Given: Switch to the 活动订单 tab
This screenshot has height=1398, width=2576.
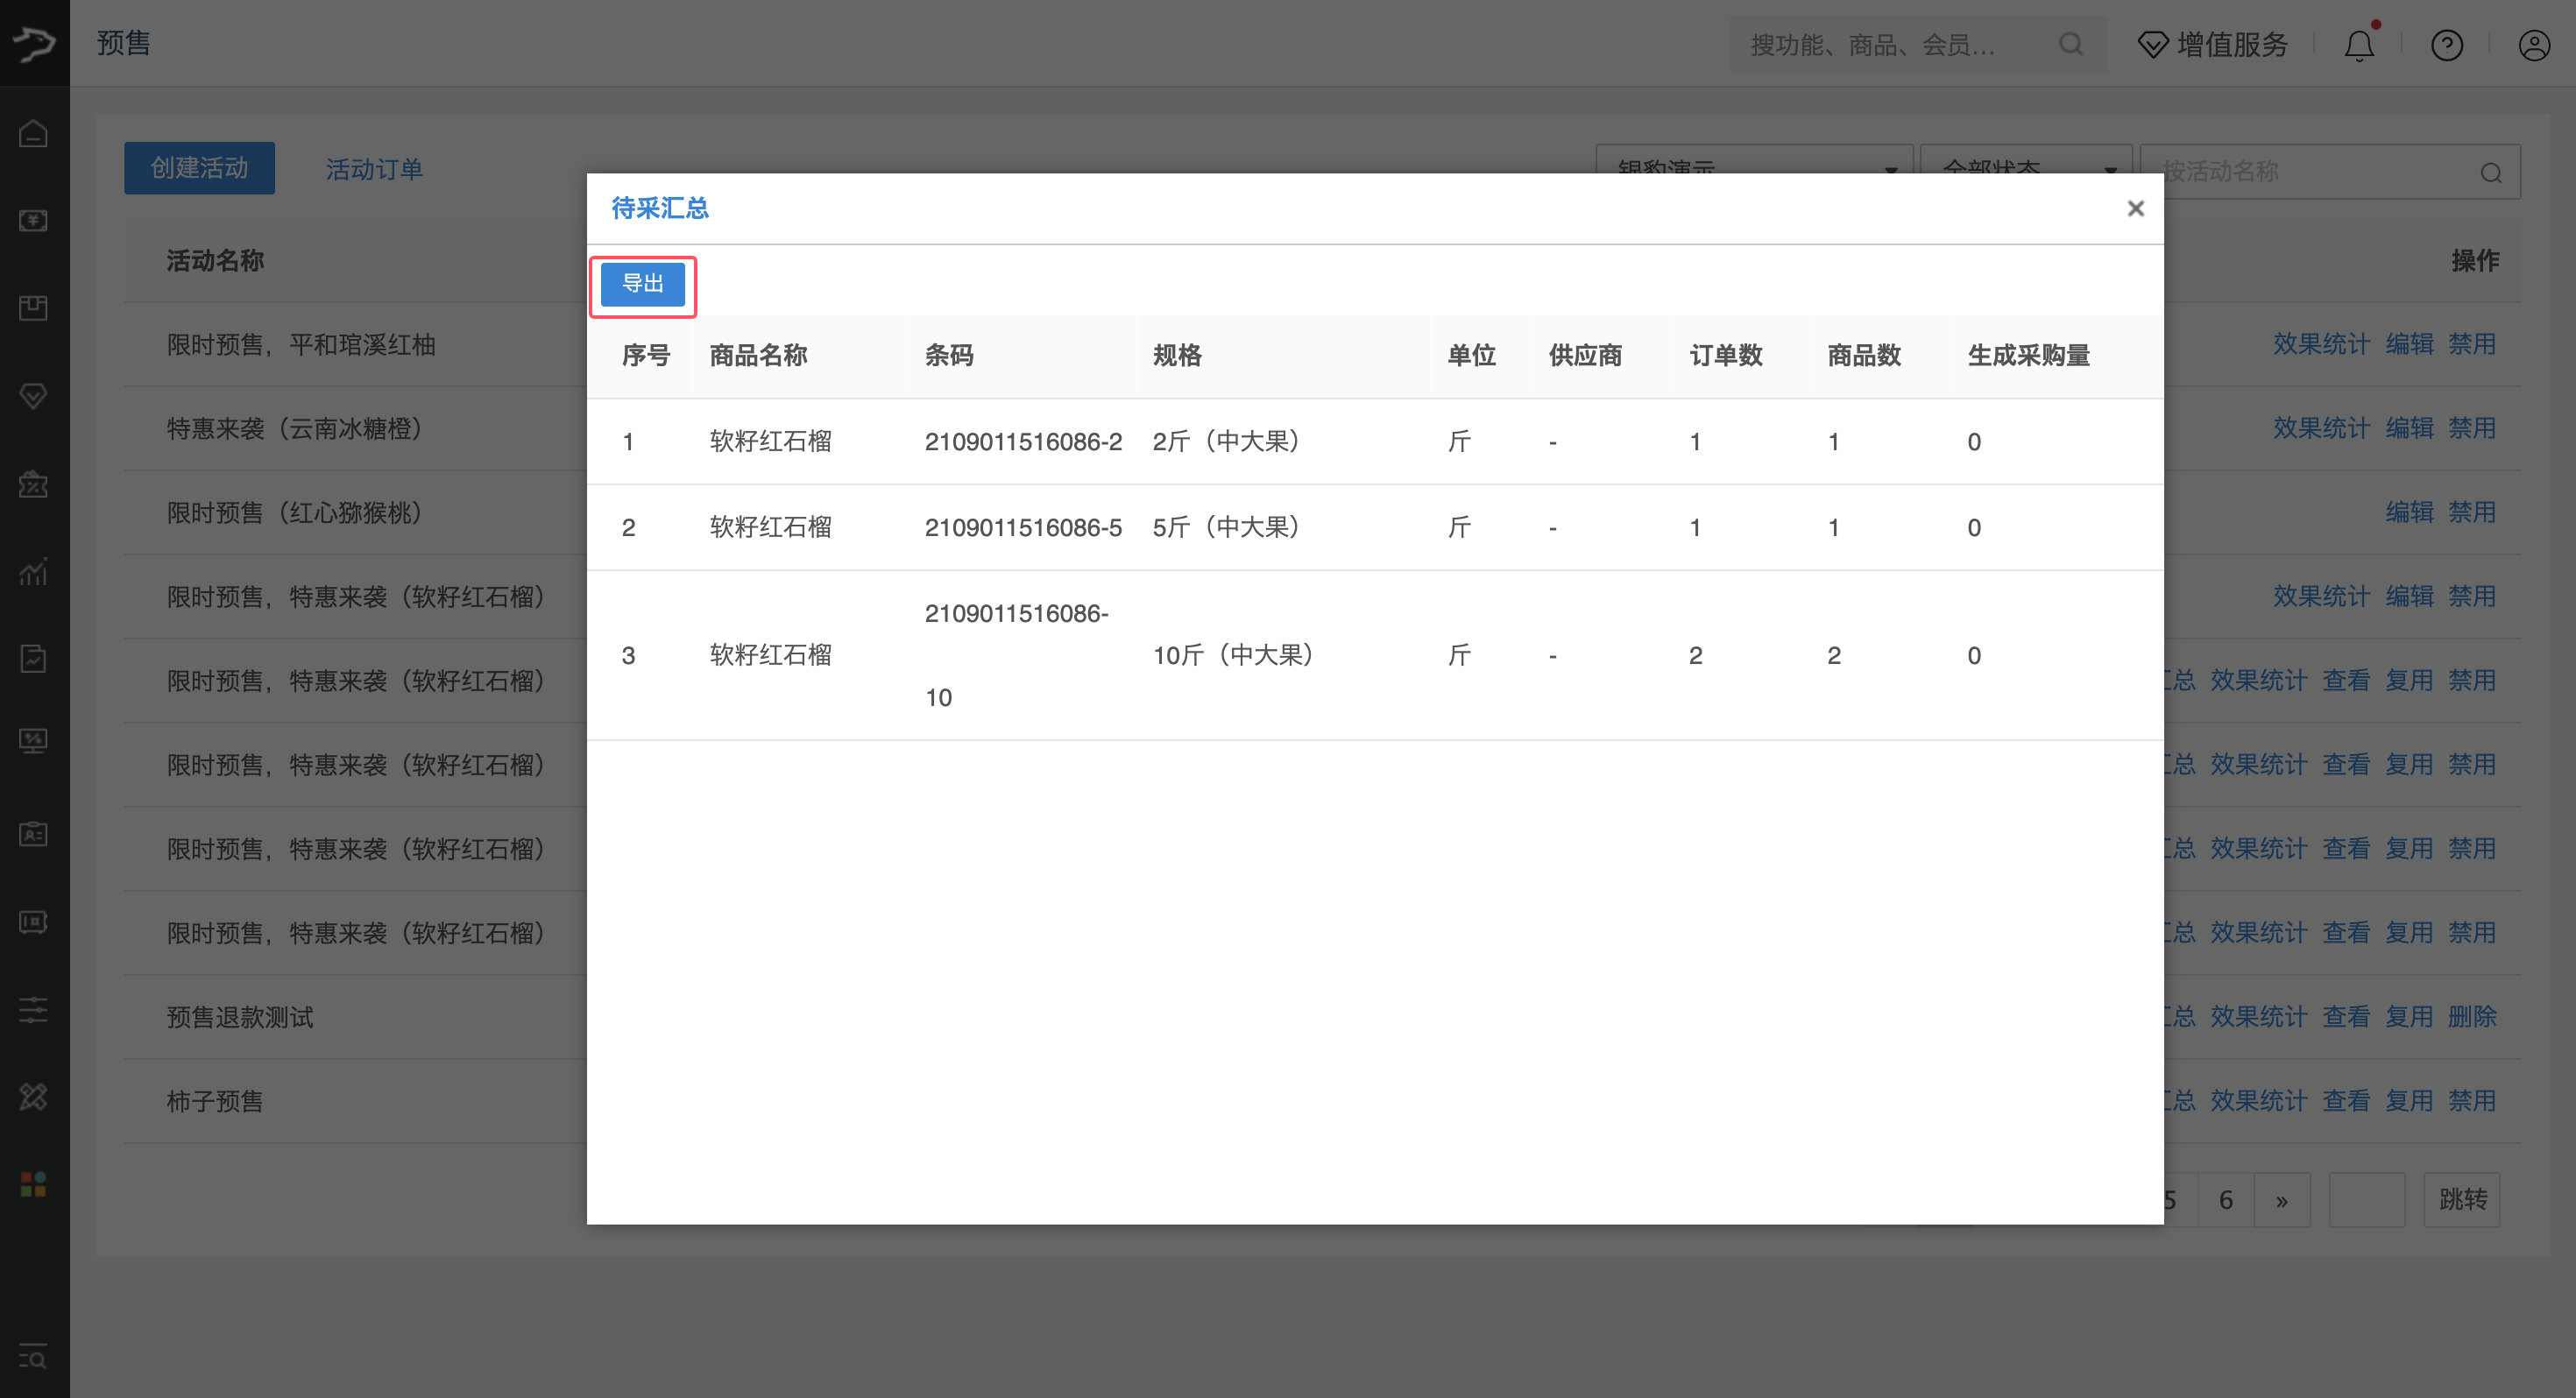Looking at the screenshot, I should coord(374,169).
